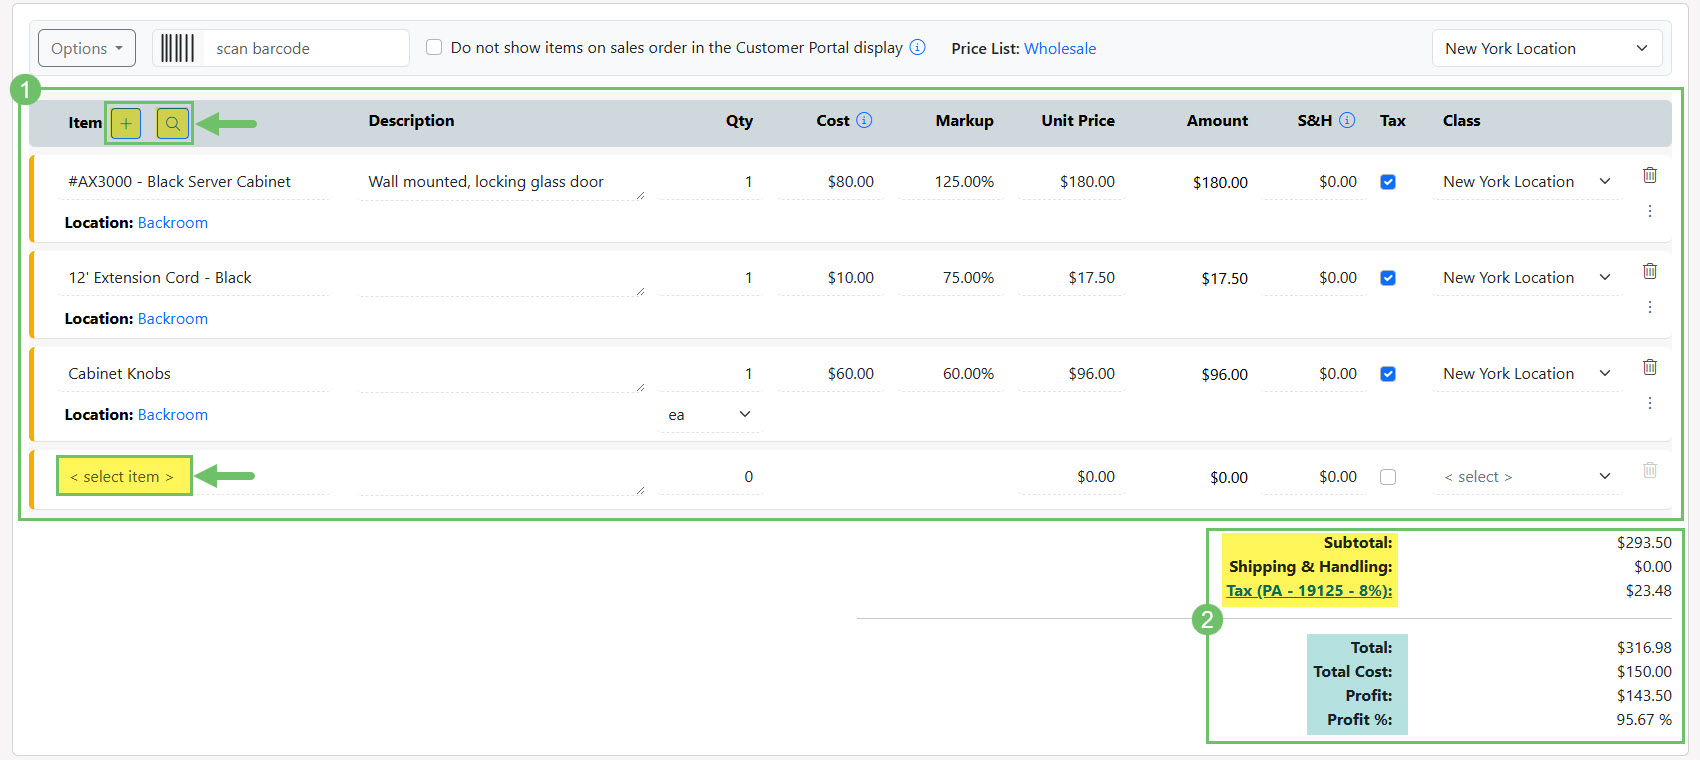Click the $96.00 unit price for Cabinet Knobs
This screenshot has height=760, width=1700.
1071,374
